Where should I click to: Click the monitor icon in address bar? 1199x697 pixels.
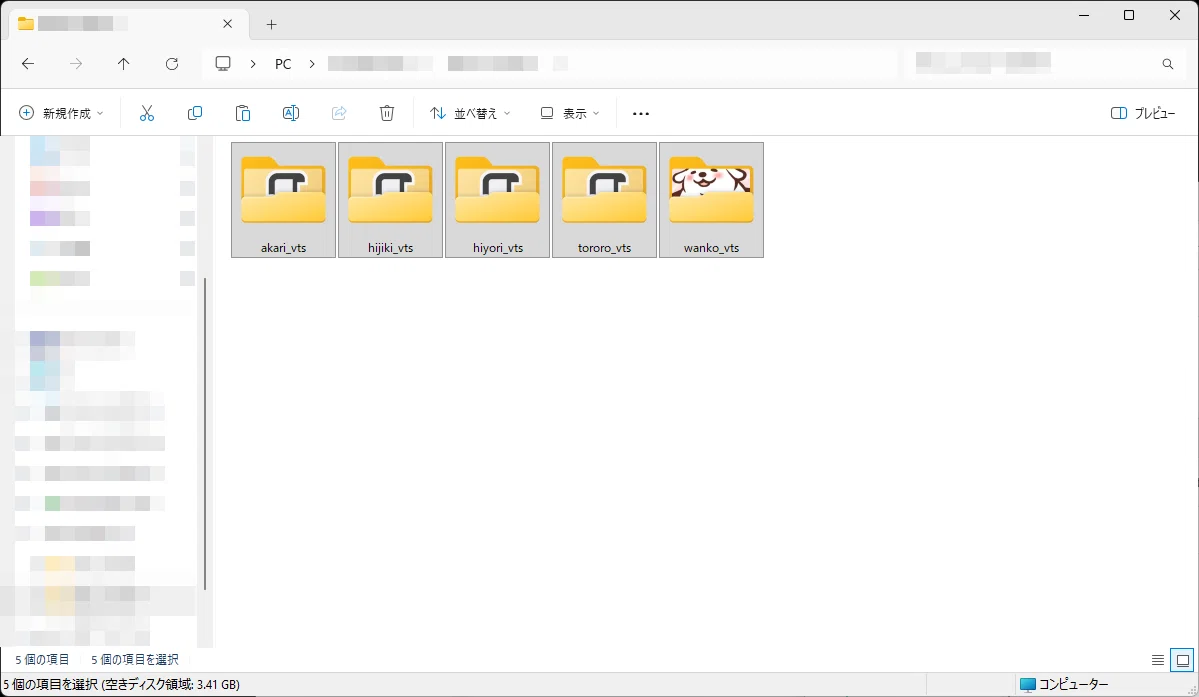[223, 63]
